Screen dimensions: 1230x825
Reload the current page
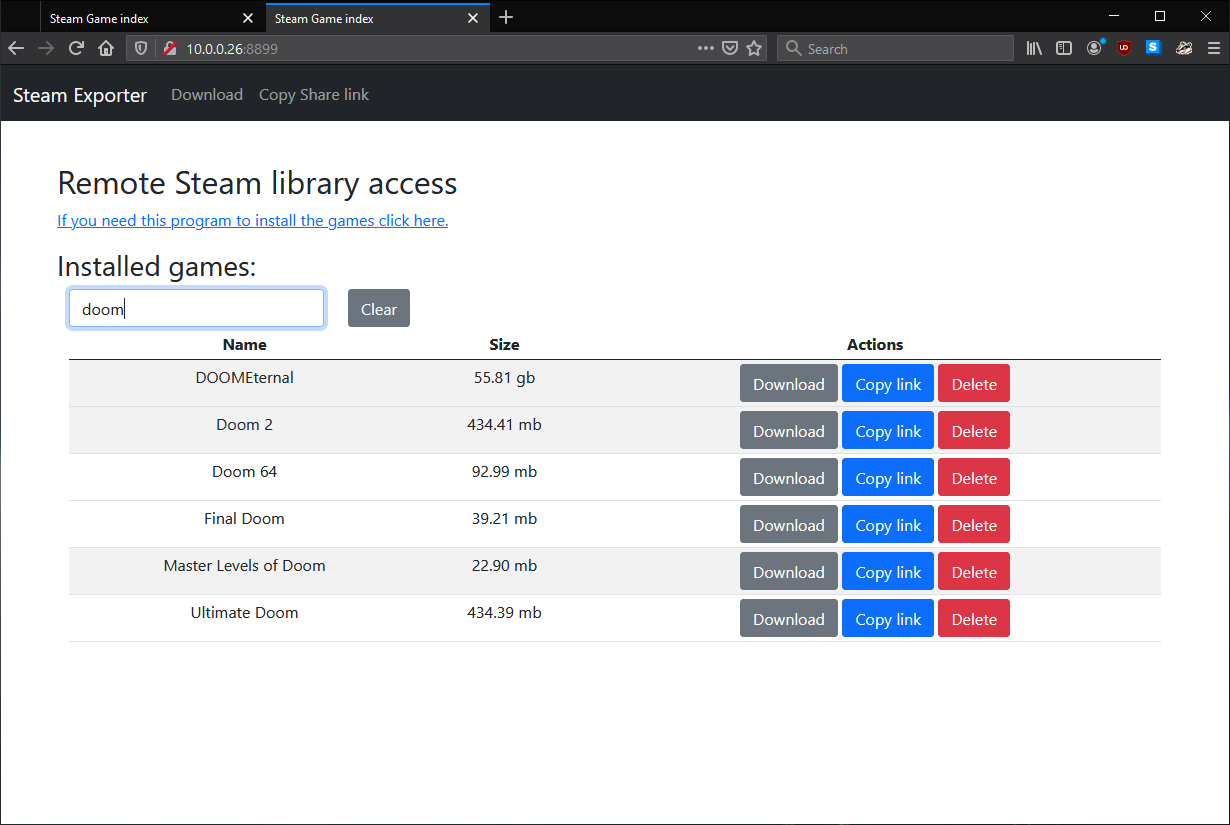(76, 48)
